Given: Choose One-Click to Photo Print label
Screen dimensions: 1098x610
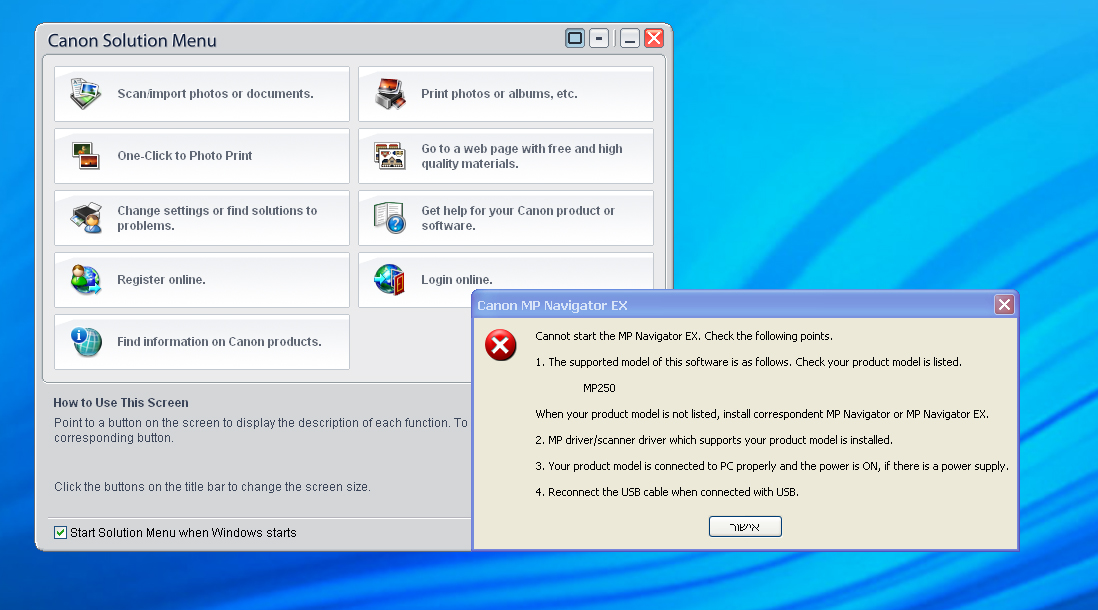Looking at the screenshot, I should pyautogui.click(x=185, y=155).
